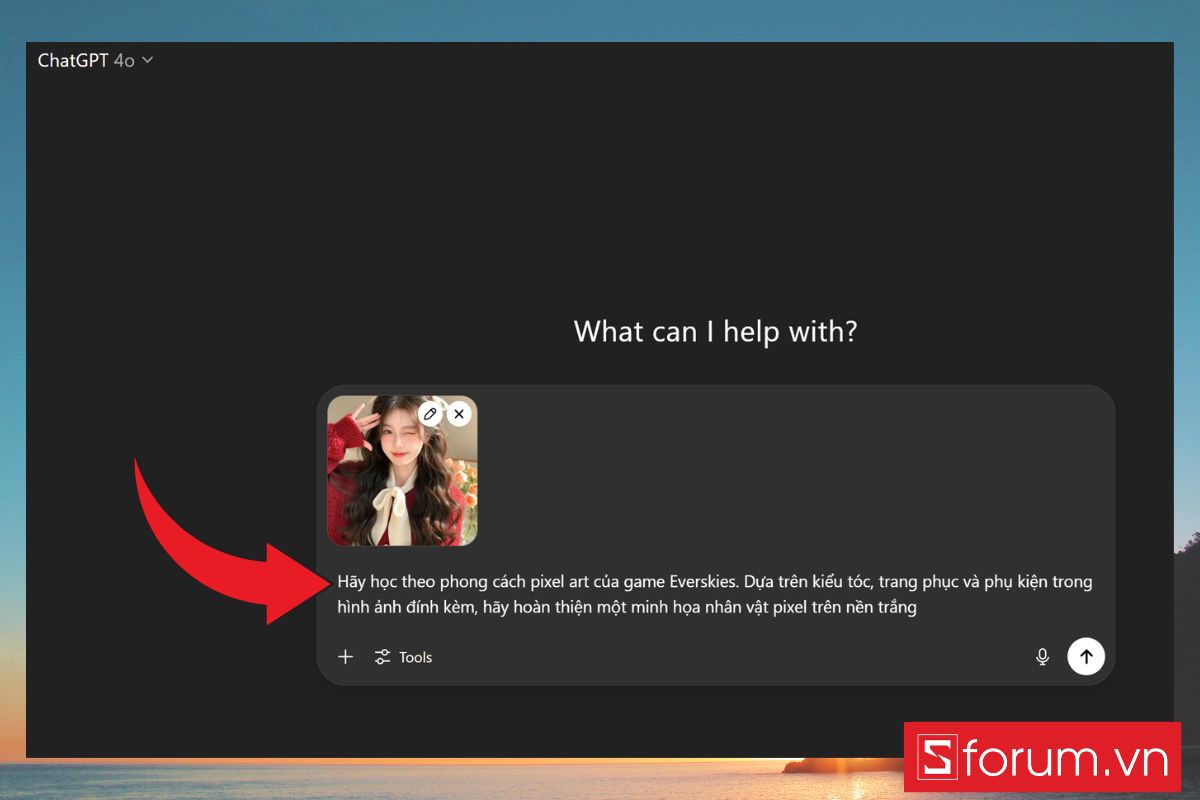Start voice dictation with microphone icon
The width and height of the screenshot is (1200, 800).
tap(1042, 657)
